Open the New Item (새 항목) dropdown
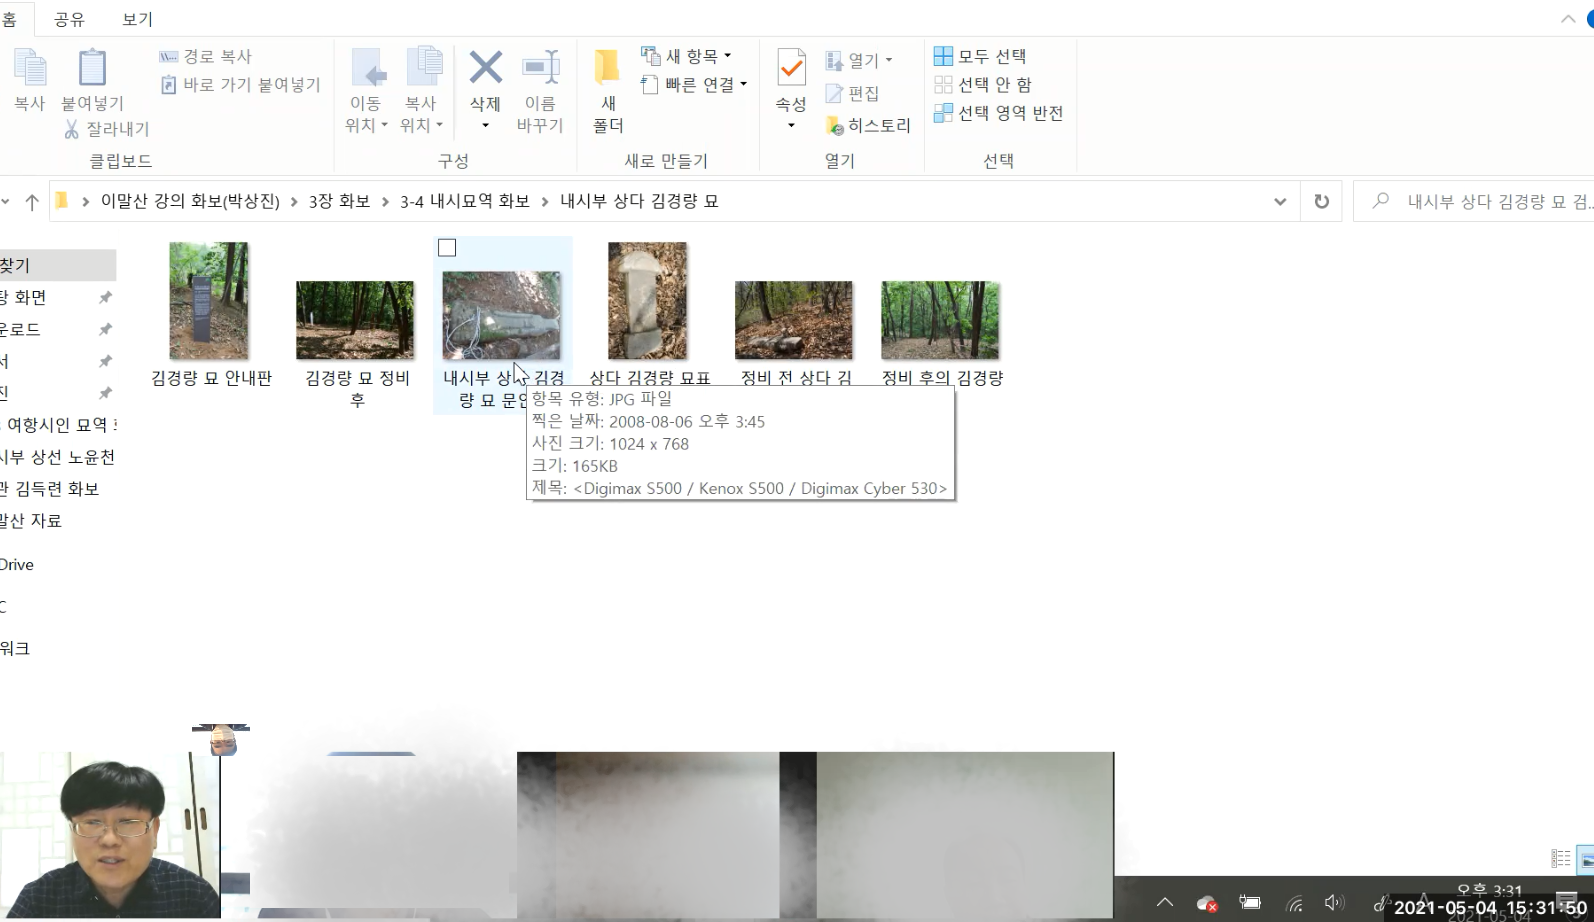This screenshot has width=1594, height=922. tap(687, 56)
